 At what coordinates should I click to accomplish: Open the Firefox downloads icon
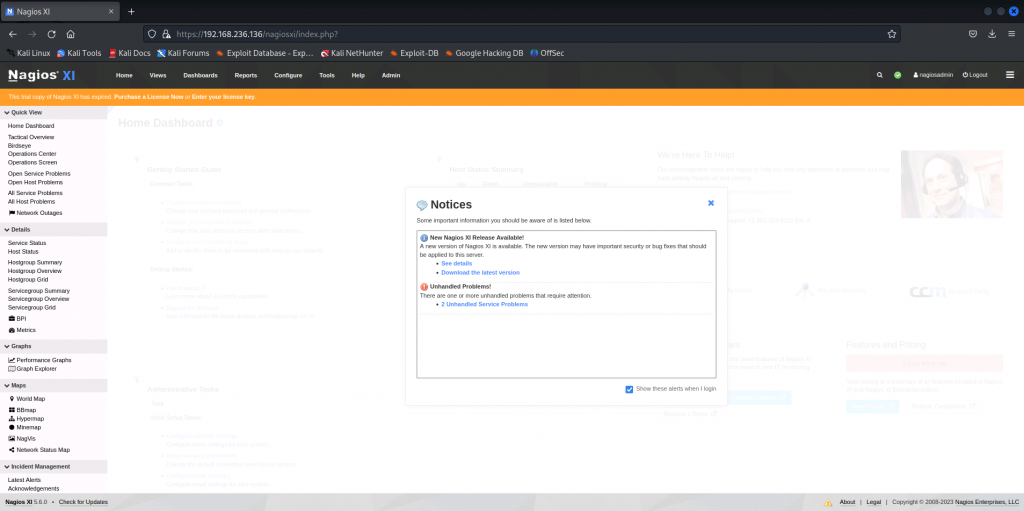[992, 34]
